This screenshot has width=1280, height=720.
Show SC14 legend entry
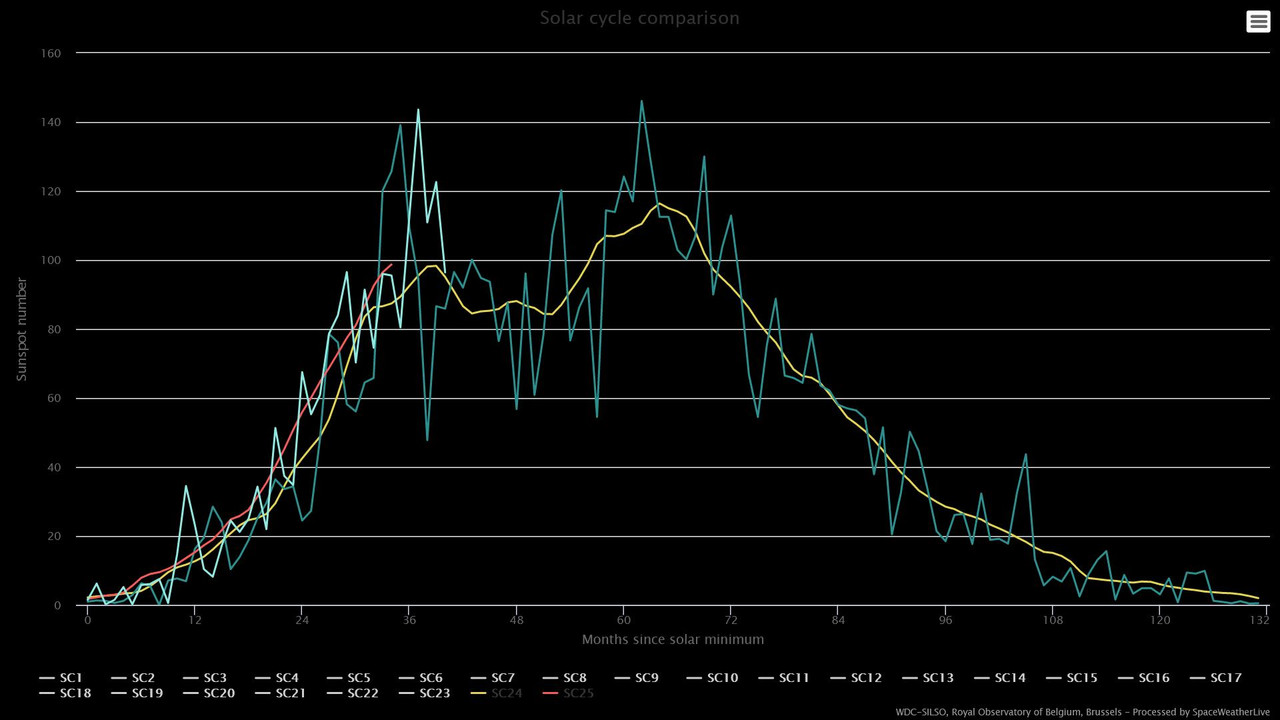tap(1000, 678)
